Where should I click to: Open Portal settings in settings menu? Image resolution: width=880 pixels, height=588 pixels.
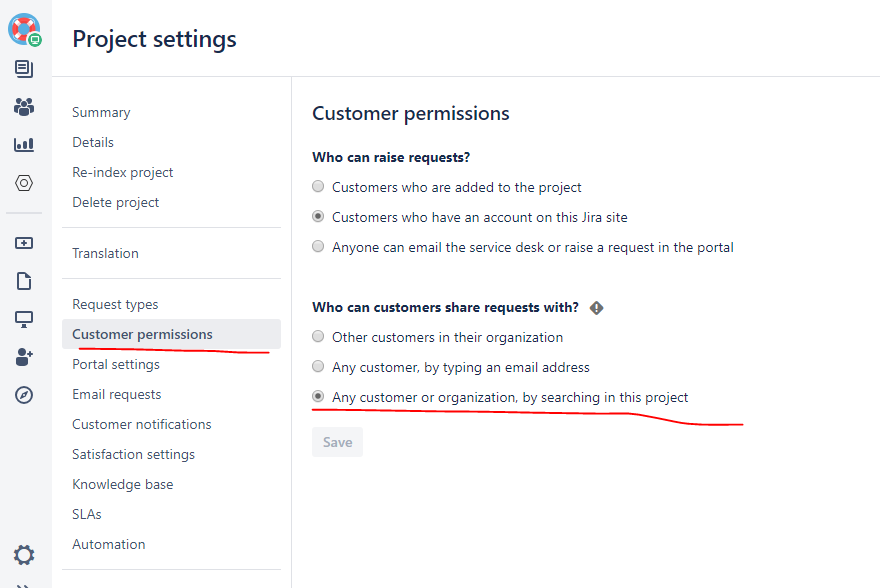116,364
